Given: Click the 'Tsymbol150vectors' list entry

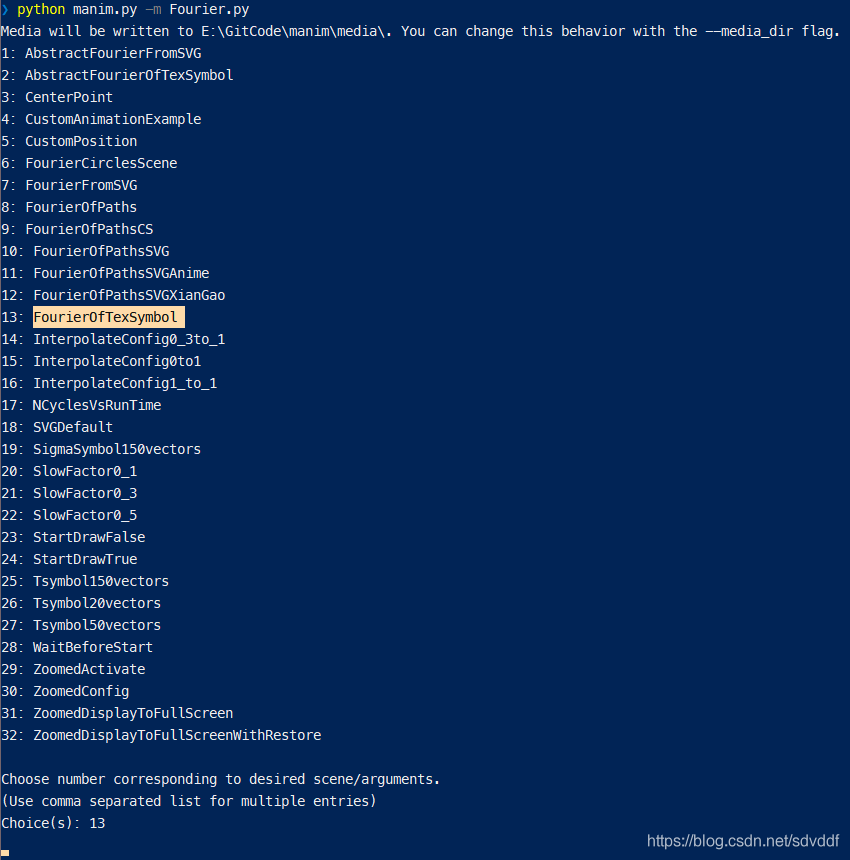Looking at the screenshot, I should click(101, 581).
